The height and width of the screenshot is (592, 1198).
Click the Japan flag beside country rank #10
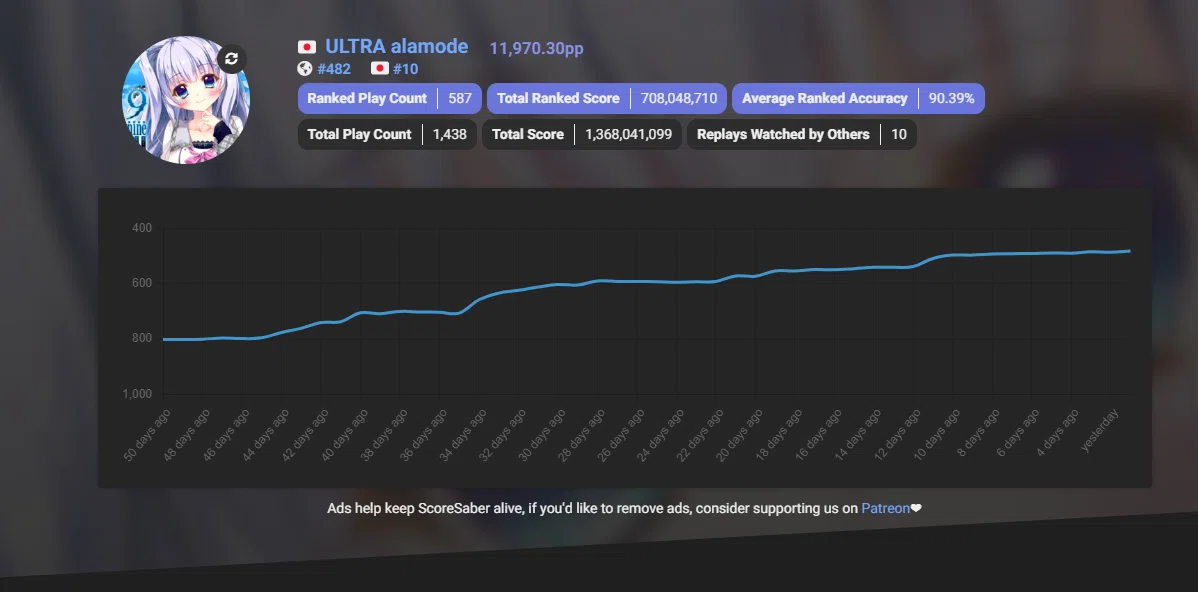(x=380, y=69)
